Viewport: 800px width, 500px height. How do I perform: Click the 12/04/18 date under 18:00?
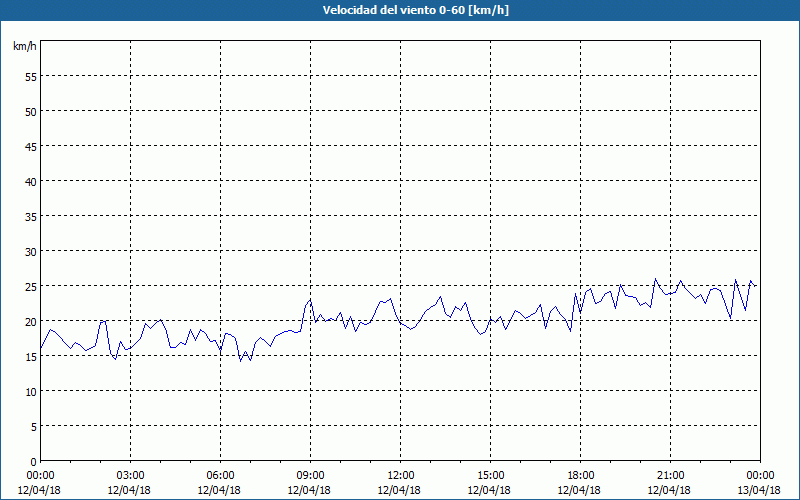tap(579, 490)
